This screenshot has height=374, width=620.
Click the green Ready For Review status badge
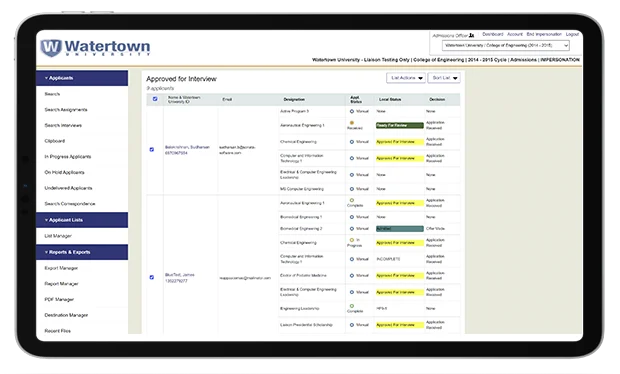click(x=399, y=125)
